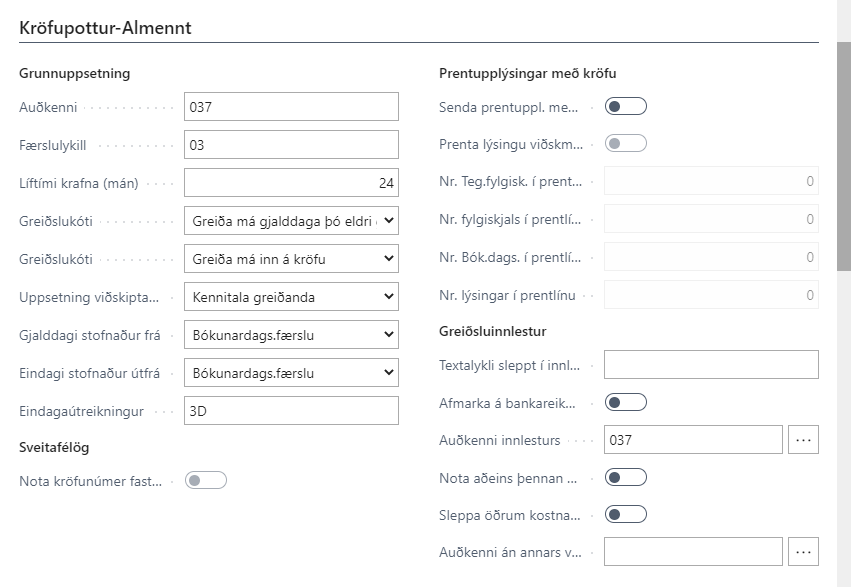Open dropdown showing Greiða má gjalddaga þó eldri
Image resolution: width=859 pixels, height=587 pixels.
point(291,221)
